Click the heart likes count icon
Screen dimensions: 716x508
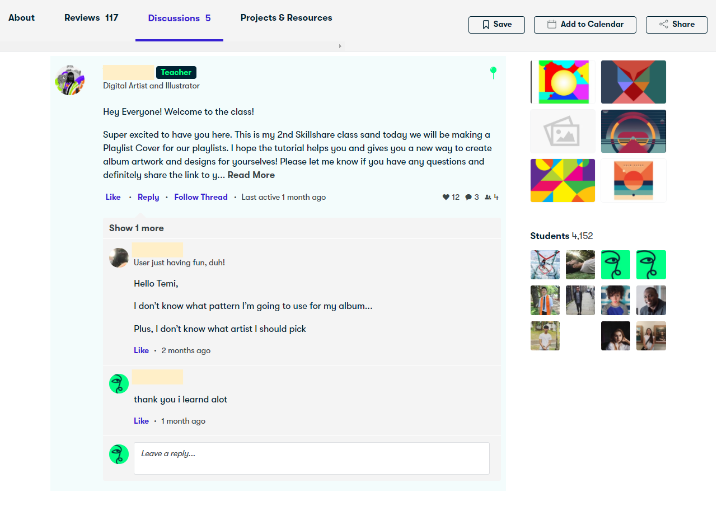[446, 197]
